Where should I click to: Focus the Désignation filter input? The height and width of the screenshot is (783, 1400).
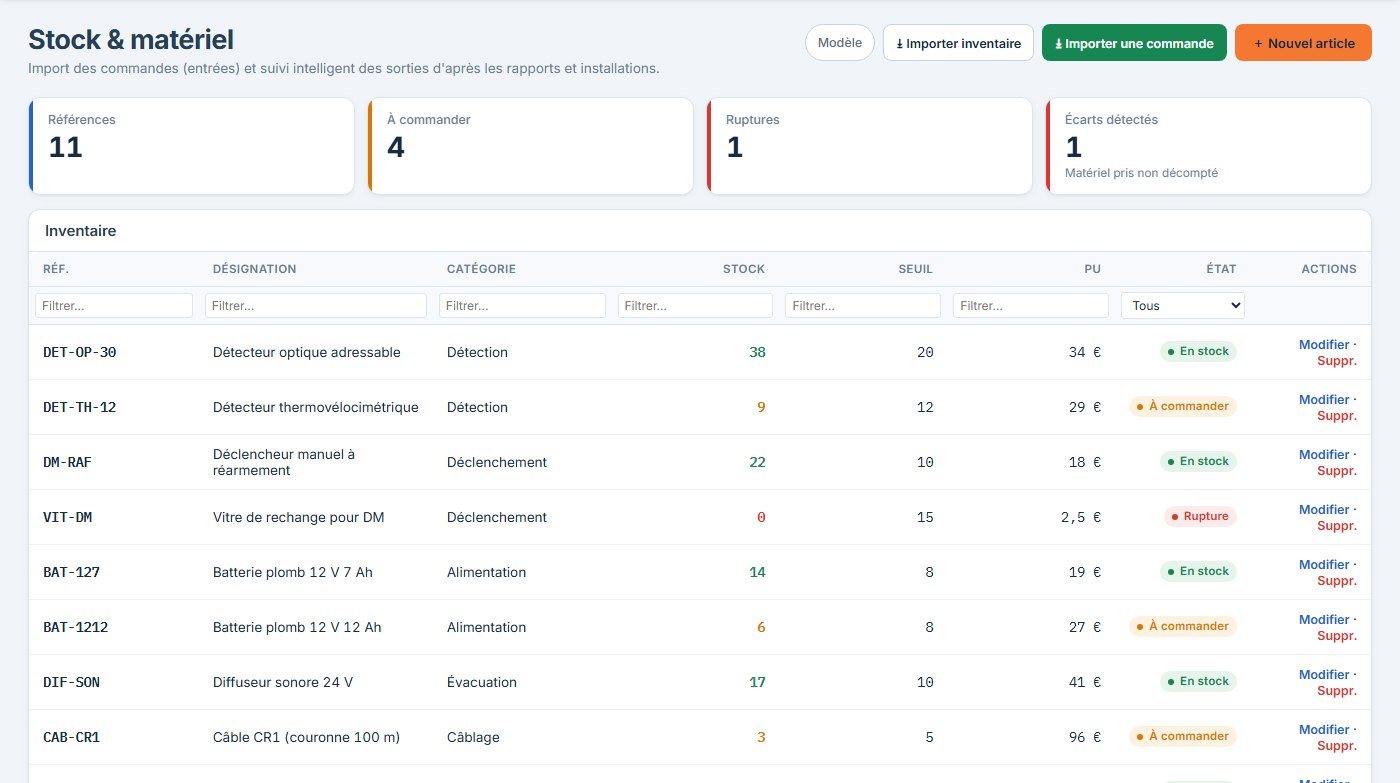point(316,306)
